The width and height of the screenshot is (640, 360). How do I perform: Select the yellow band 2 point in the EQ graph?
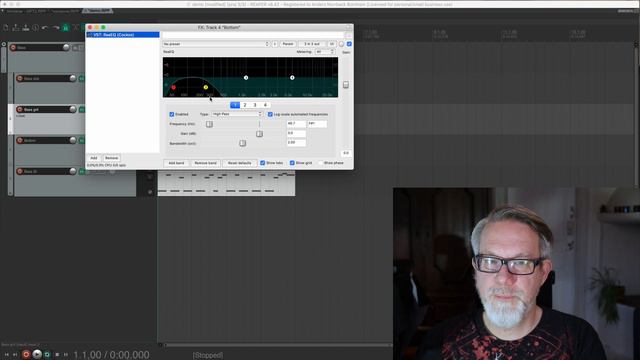(x=206, y=87)
